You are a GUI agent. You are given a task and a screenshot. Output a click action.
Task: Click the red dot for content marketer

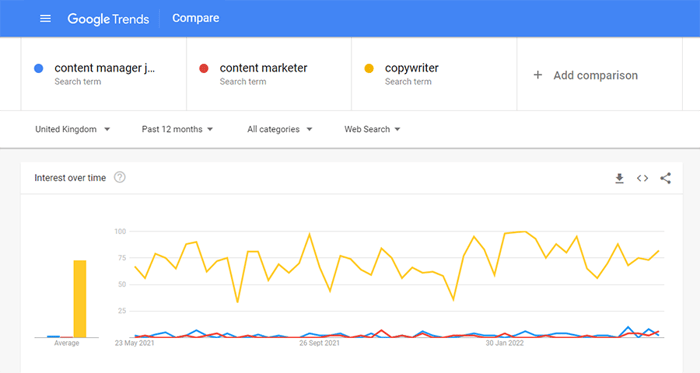(204, 68)
